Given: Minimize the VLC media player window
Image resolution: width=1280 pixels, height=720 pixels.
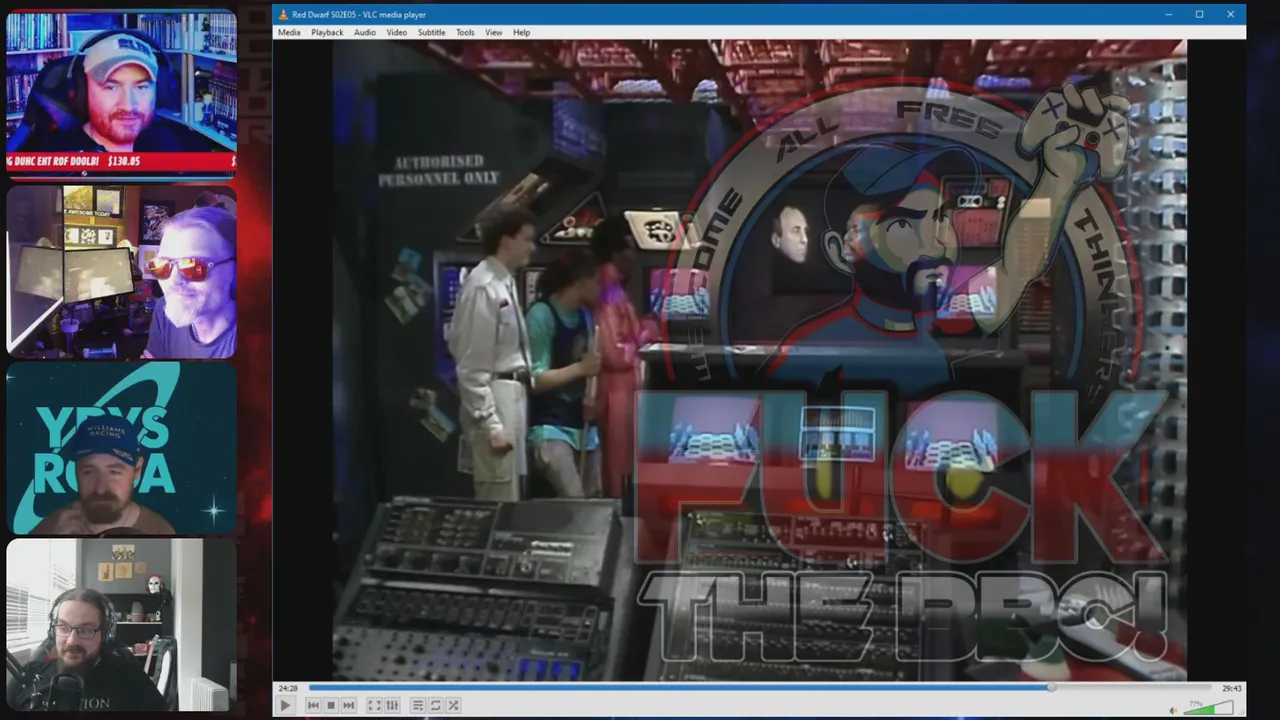Looking at the screenshot, I should (x=1169, y=14).
